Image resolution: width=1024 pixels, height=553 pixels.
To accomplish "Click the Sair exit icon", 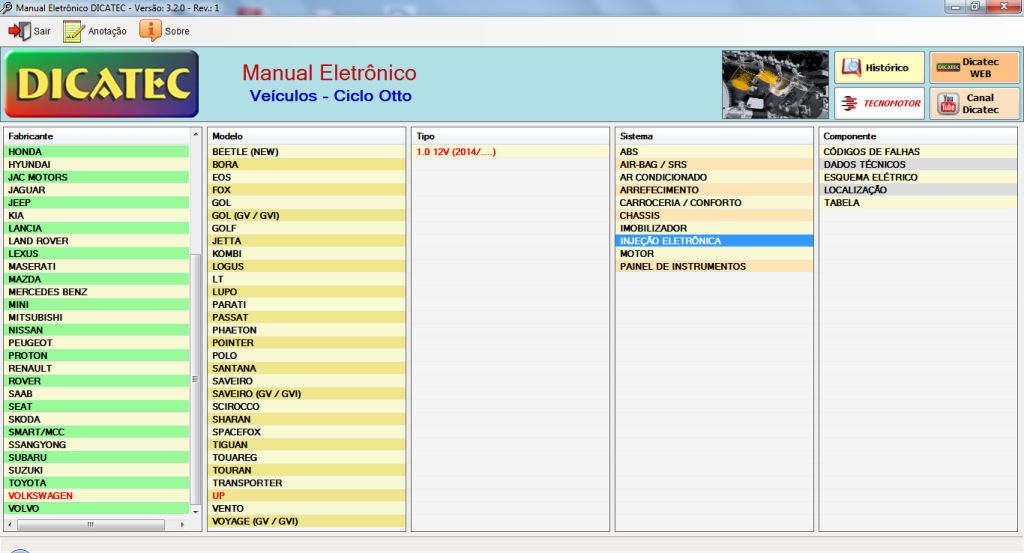I will [x=20, y=31].
